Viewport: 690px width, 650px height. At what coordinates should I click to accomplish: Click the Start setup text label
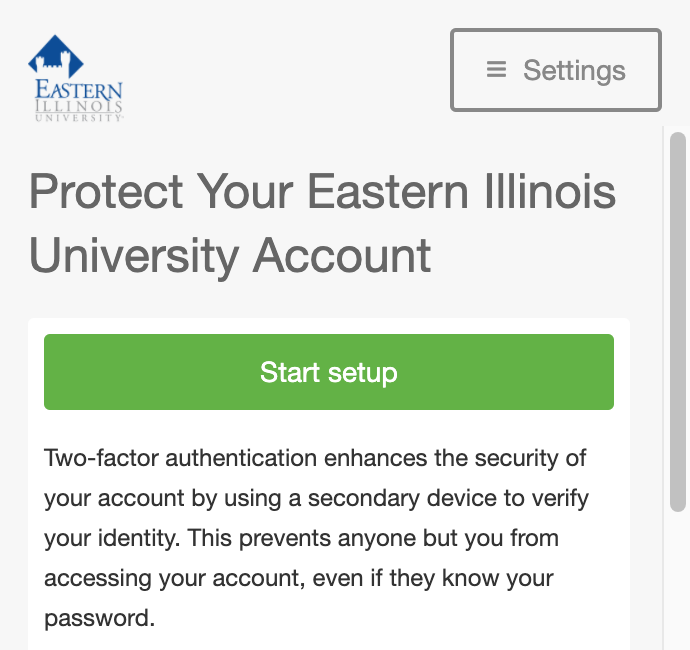pyautogui.click(x=329, y=372)
